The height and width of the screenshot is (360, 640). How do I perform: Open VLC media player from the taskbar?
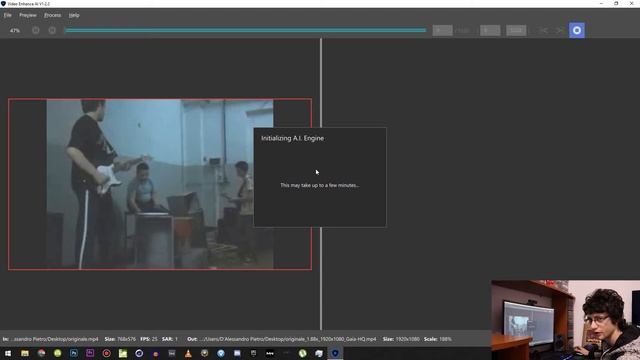[x=188, y=353]
